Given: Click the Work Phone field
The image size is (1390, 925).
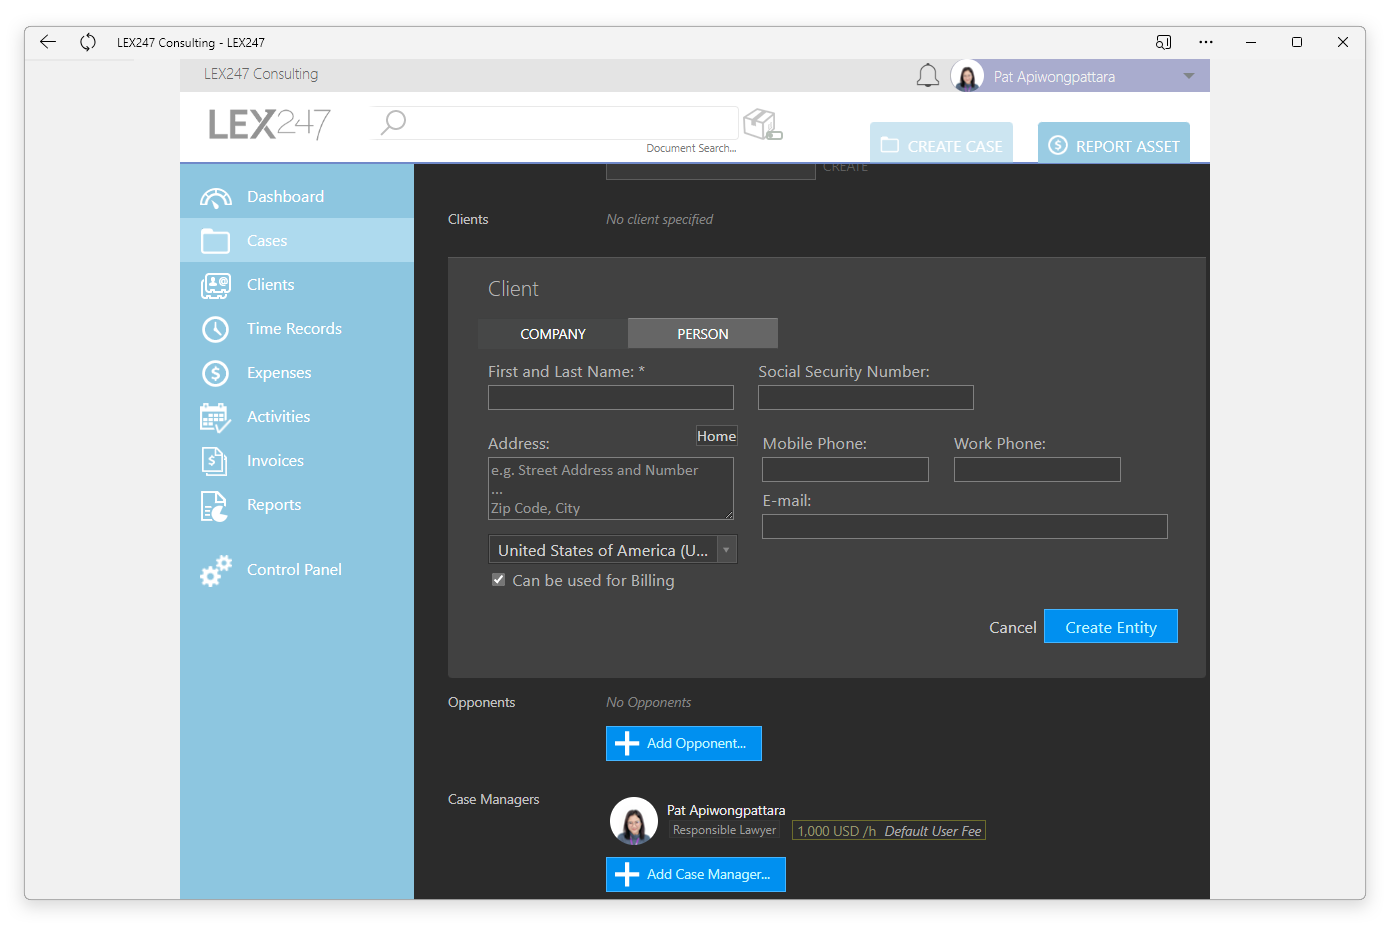Looking at the screenshot, I should (1037, 470).
